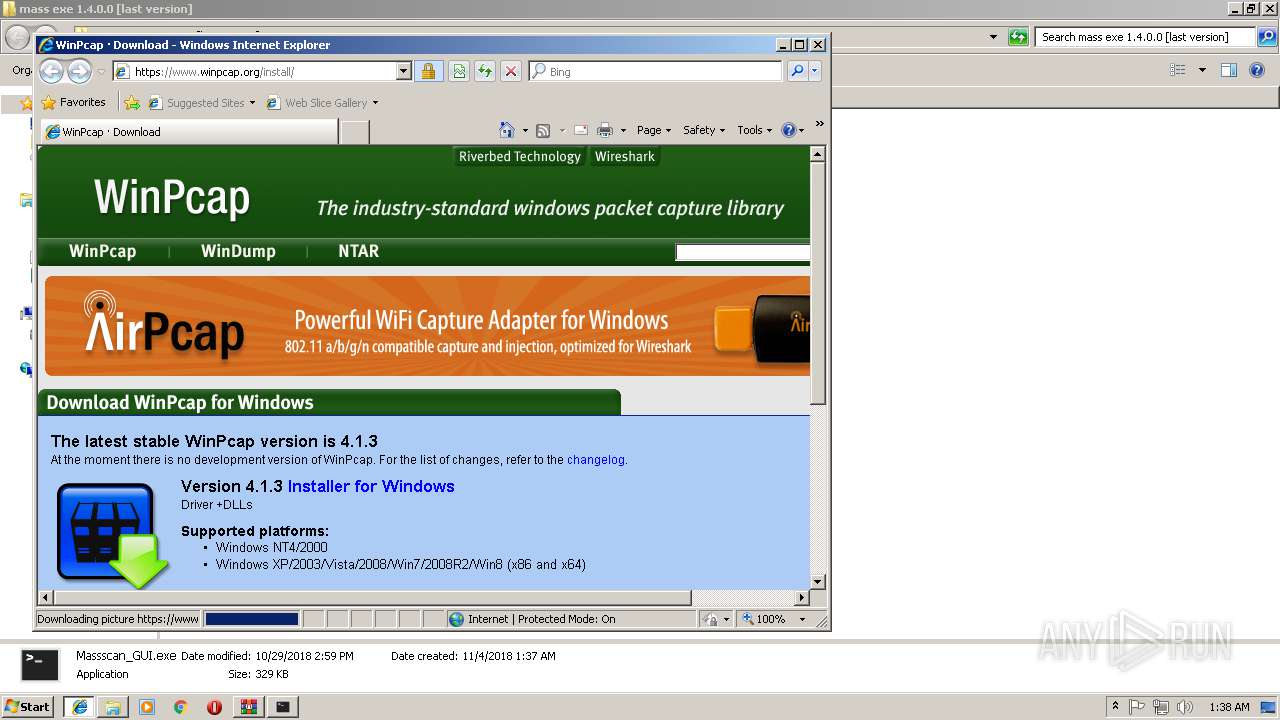
Task: Expand the Explorer address history dropdown
Action: tap(993, 37)
